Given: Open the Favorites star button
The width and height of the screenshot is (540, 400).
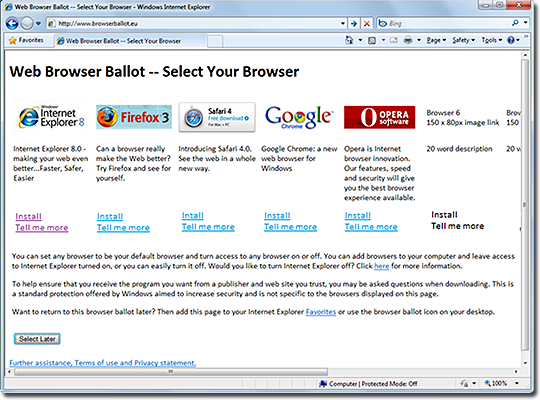Looking at the screenshot, I should (26, 40).
